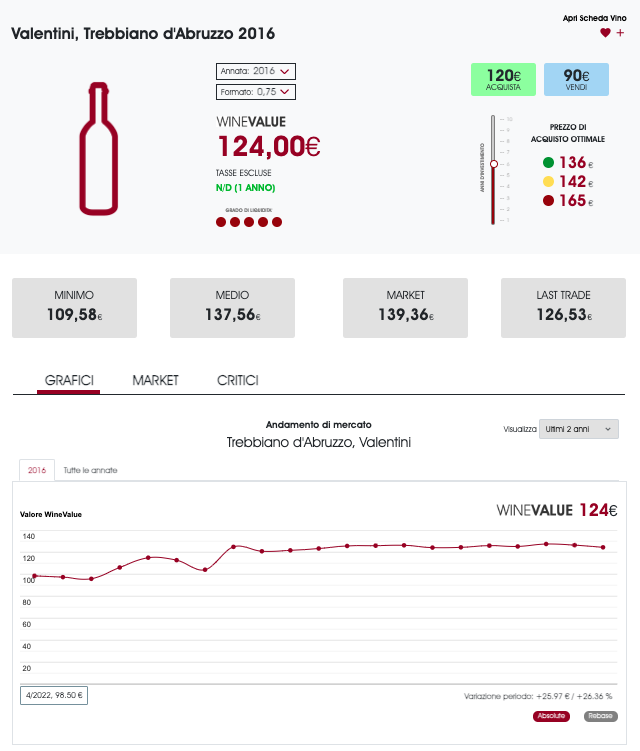Viewport: 640px width, 751px height.
Task: Open the Annata 2016 dropdown
Action: tap(256, 71)
